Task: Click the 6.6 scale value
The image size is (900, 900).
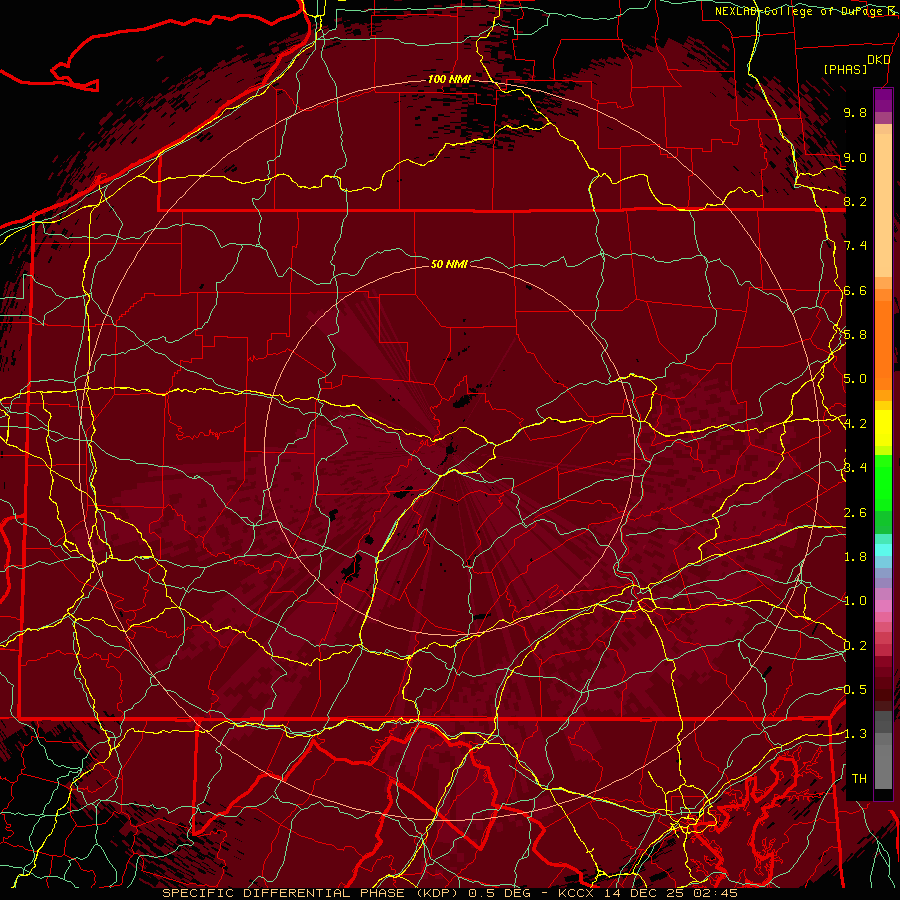Action: tap(855, 290)
